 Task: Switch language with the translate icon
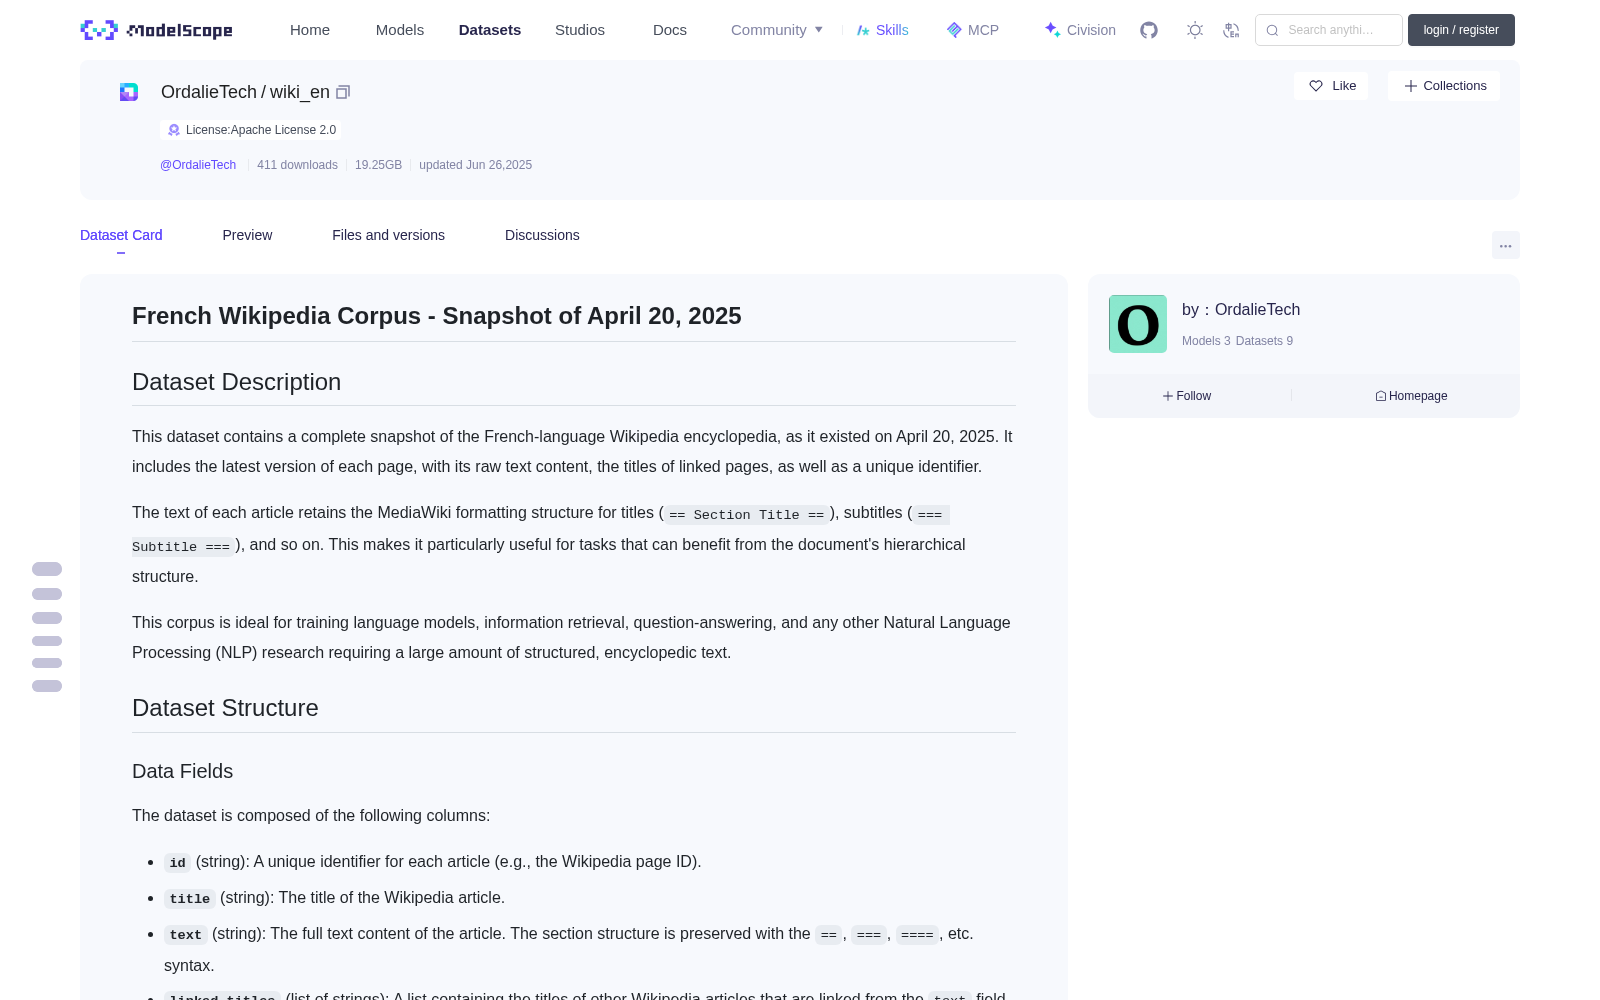pyautogui.click(x=1231, y=30)
